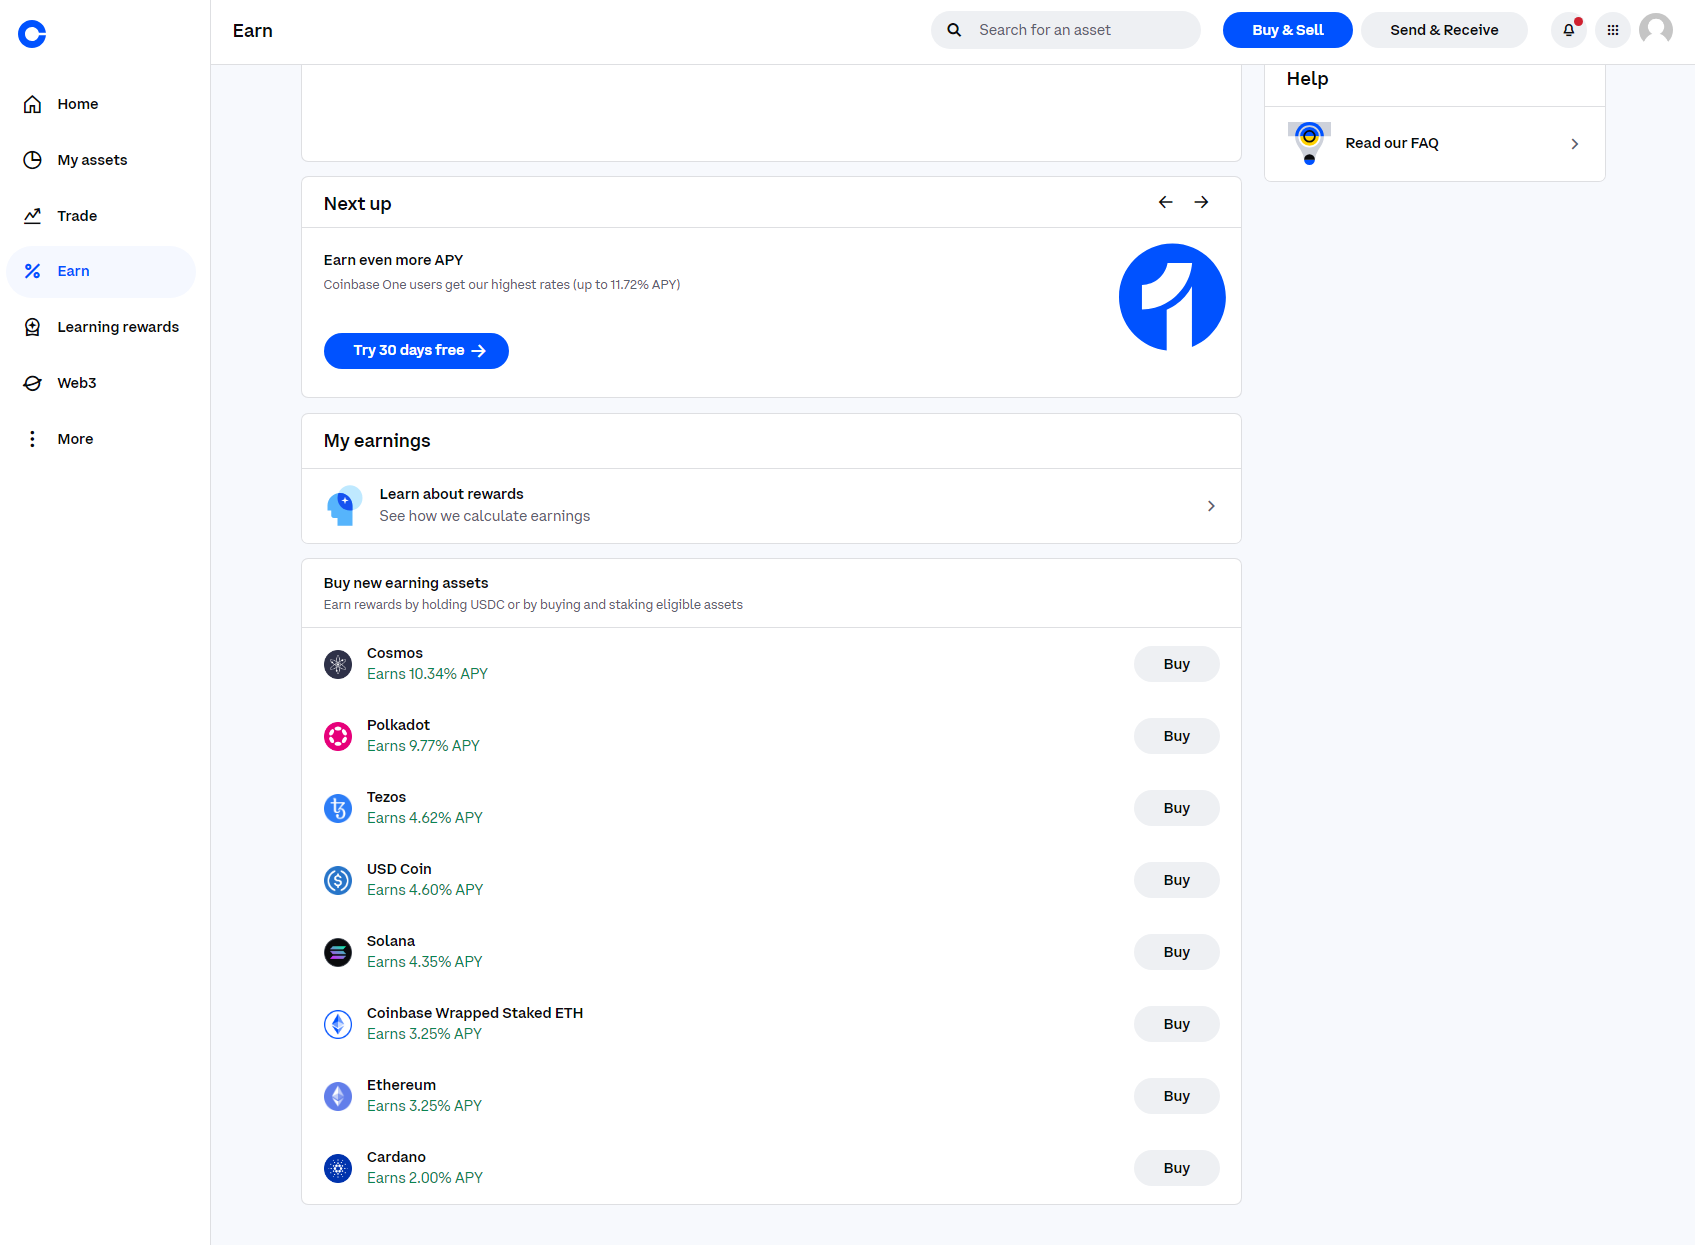Open the apps grid menu
This screenshot has width=1695, height=1245.
coord(1613,30)
